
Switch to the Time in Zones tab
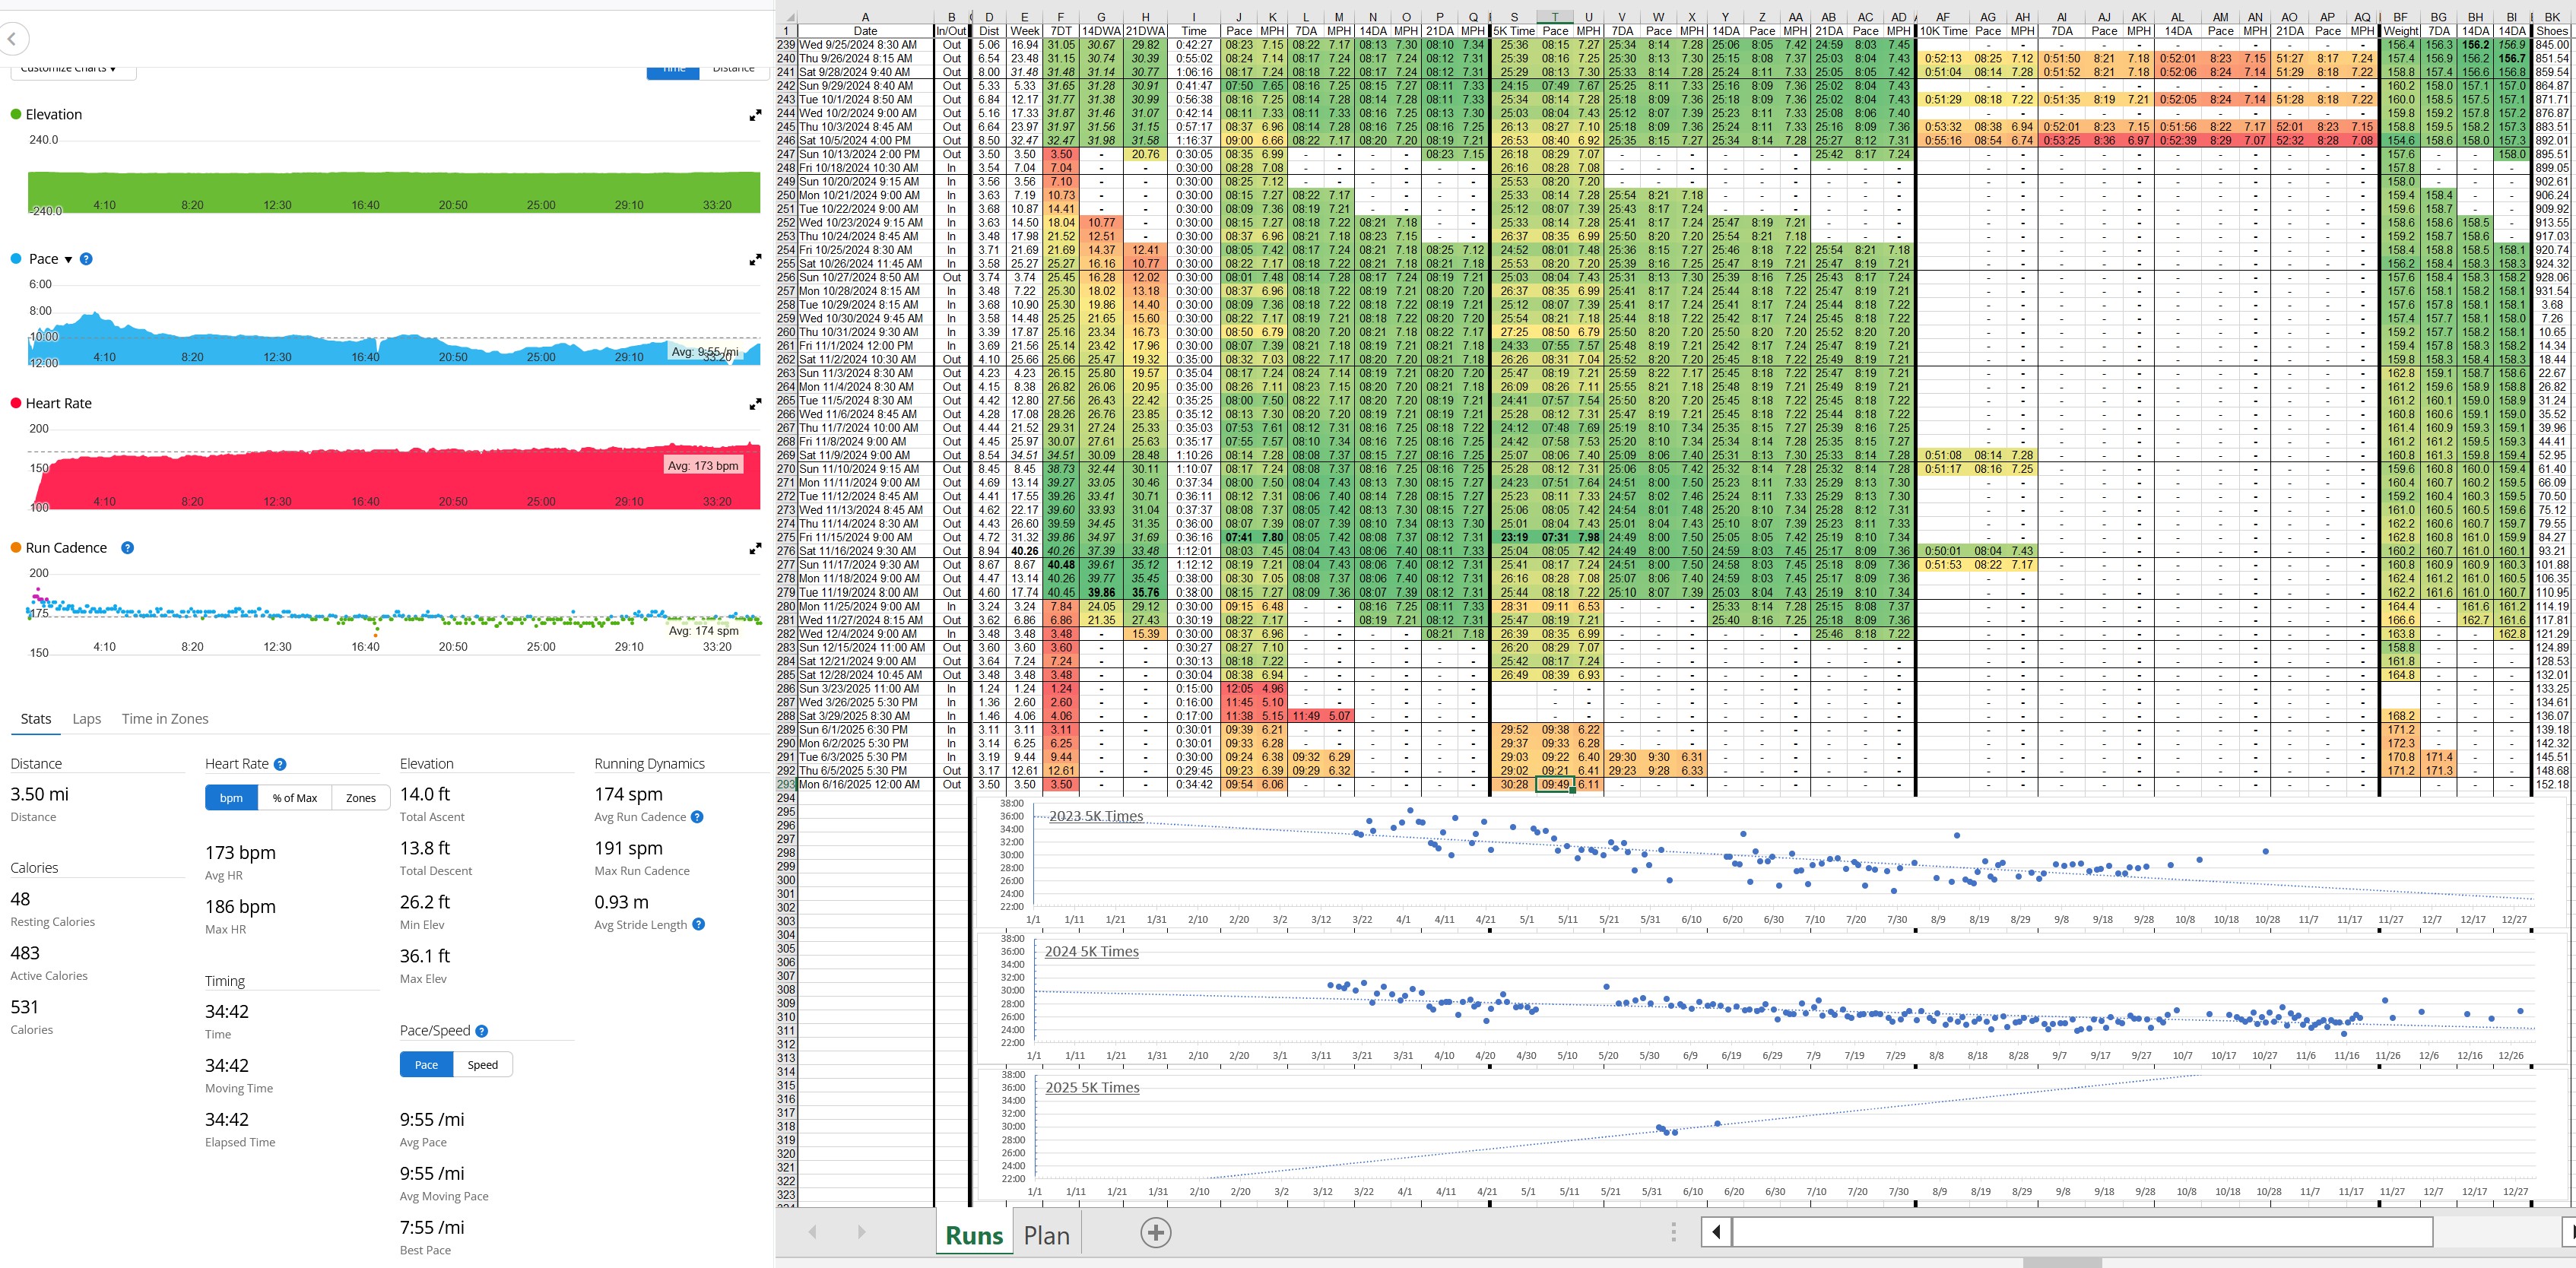click(165, 719)
